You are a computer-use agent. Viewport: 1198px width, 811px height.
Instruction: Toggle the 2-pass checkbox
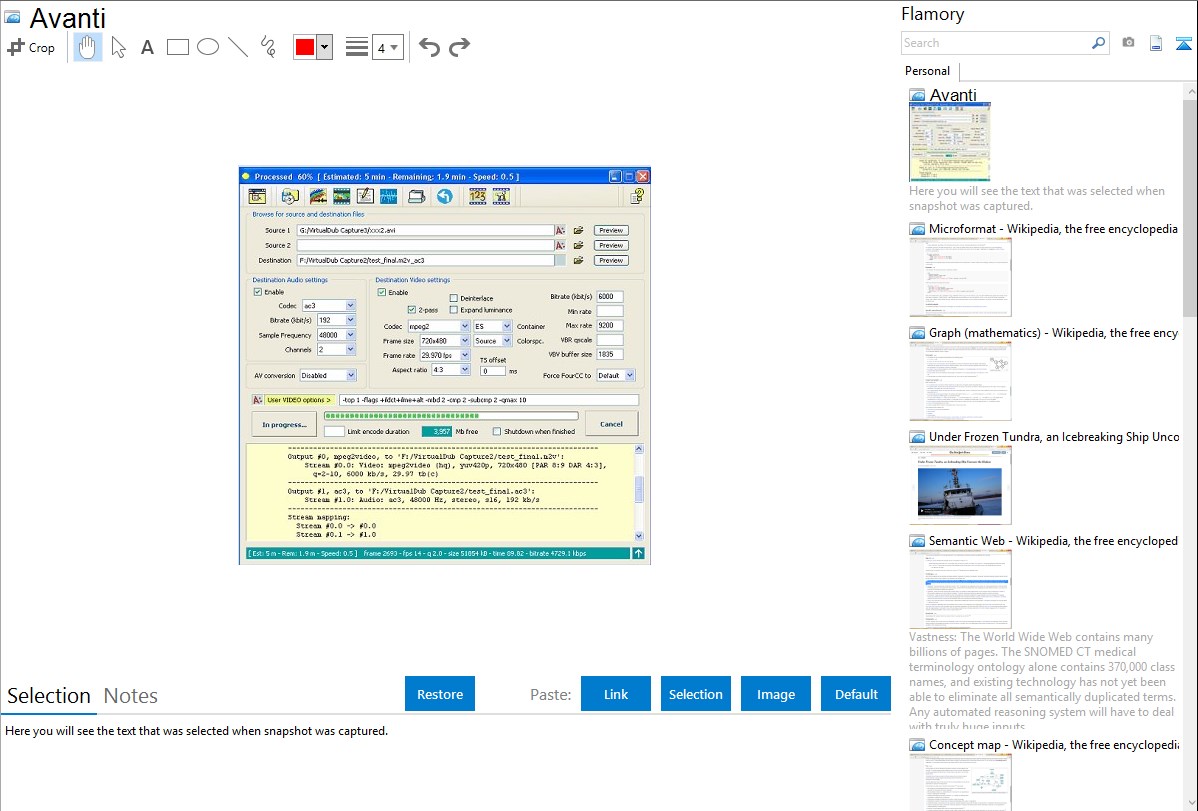pos(412,310)
